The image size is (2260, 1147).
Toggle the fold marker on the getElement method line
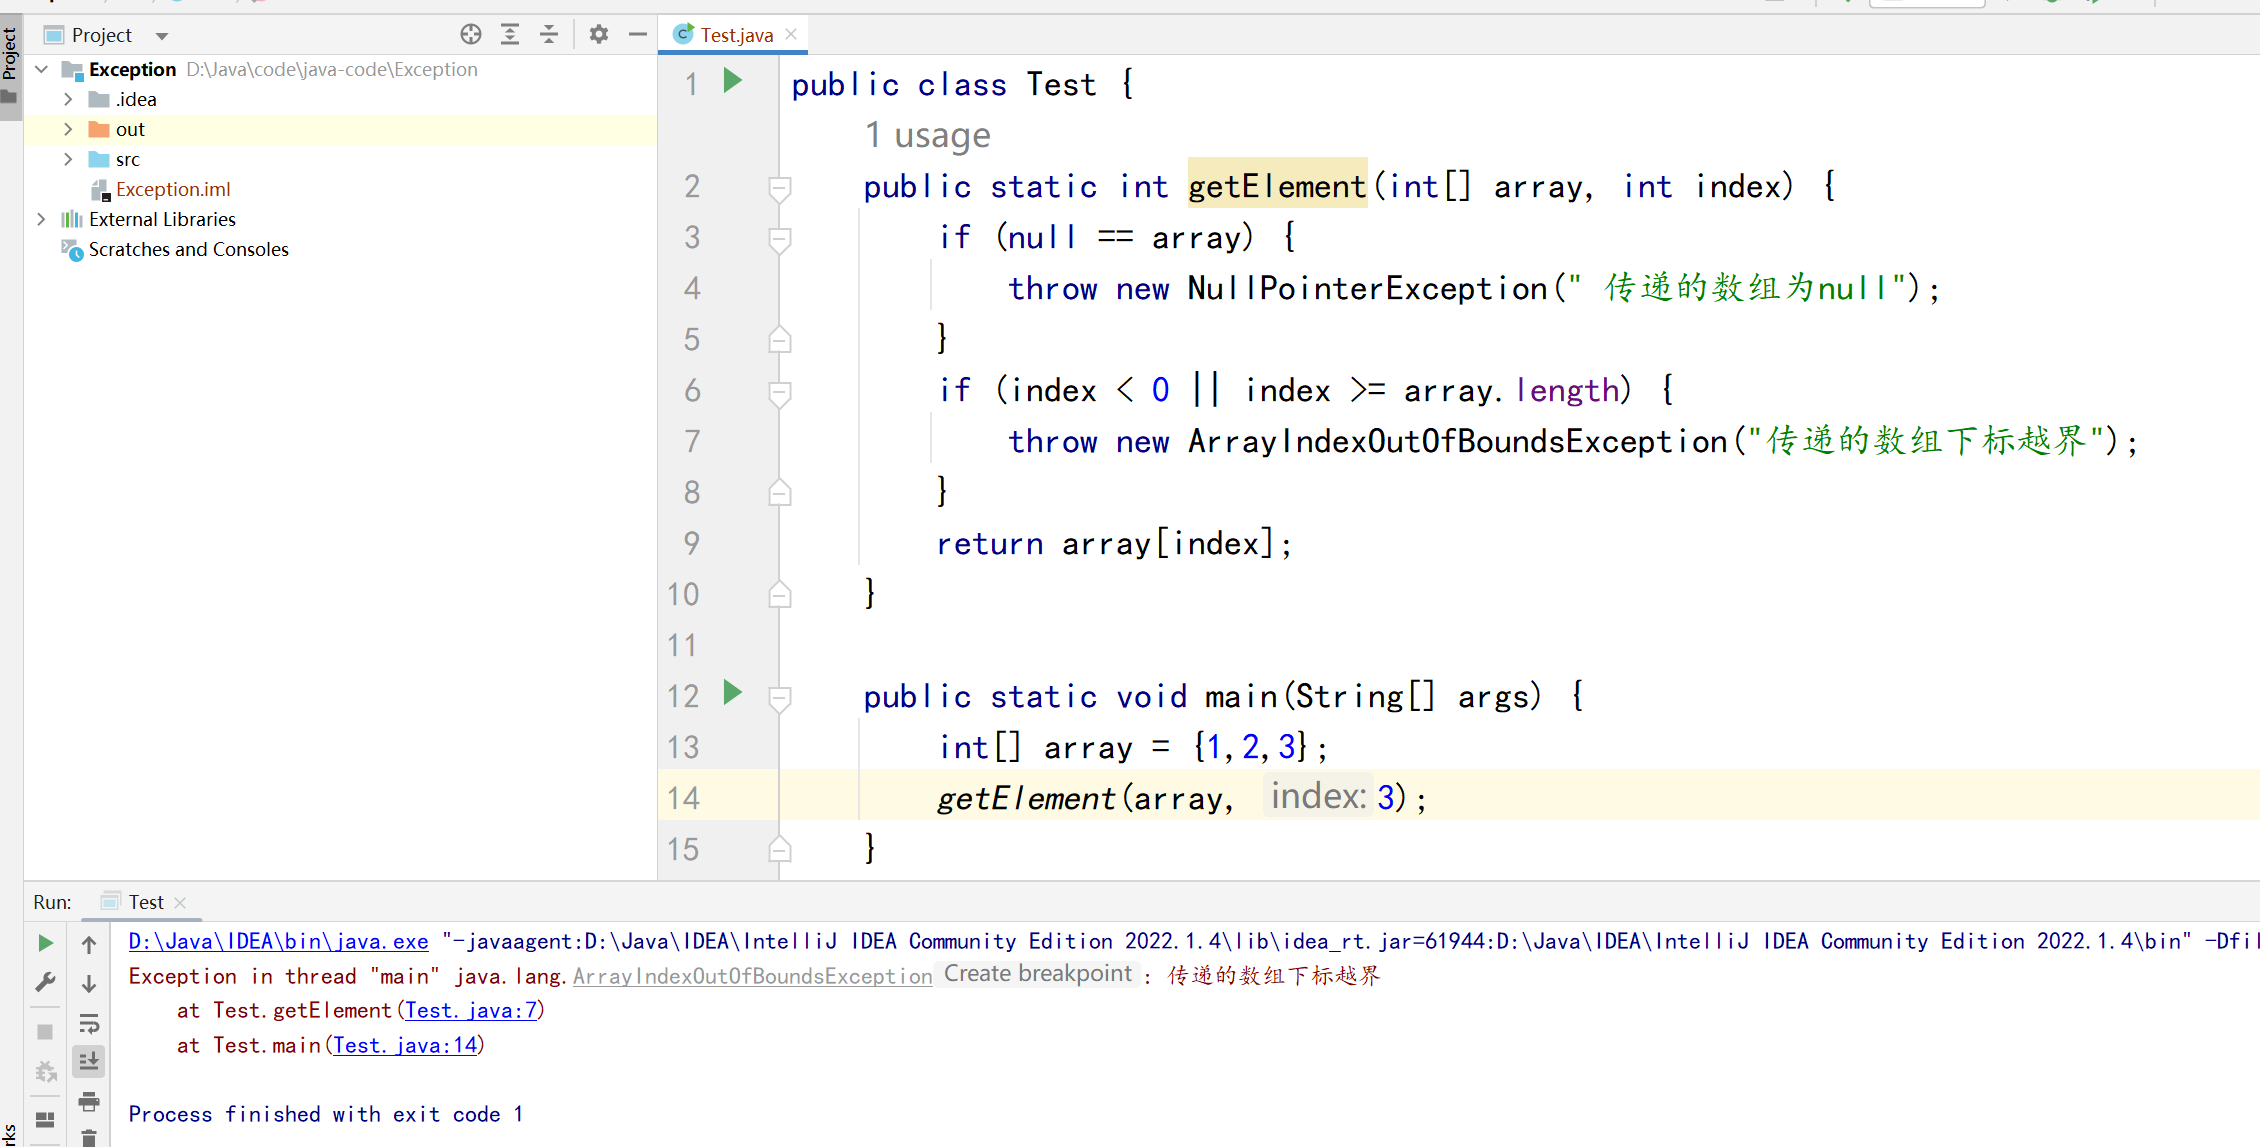780,187
